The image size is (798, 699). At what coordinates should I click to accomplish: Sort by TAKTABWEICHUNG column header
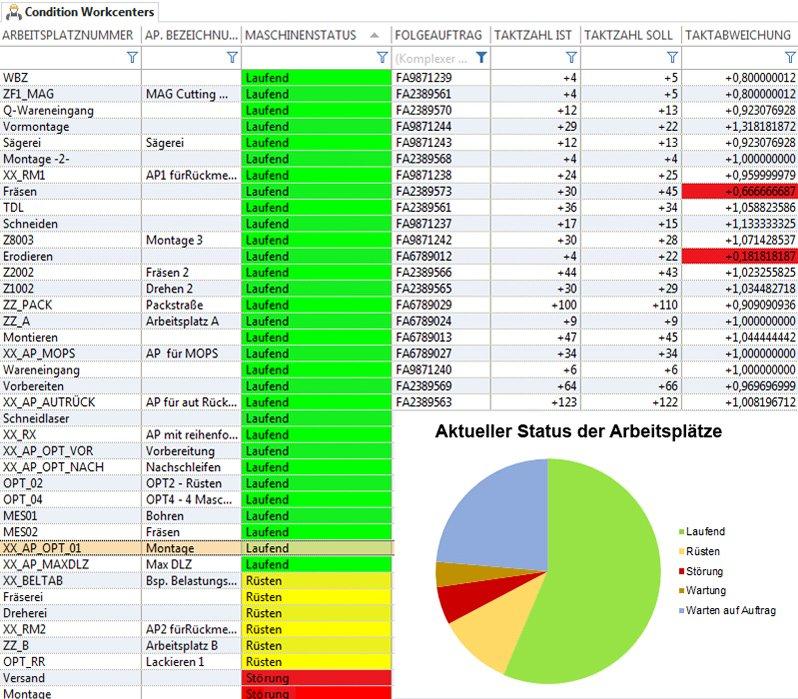tap(738, 35)
